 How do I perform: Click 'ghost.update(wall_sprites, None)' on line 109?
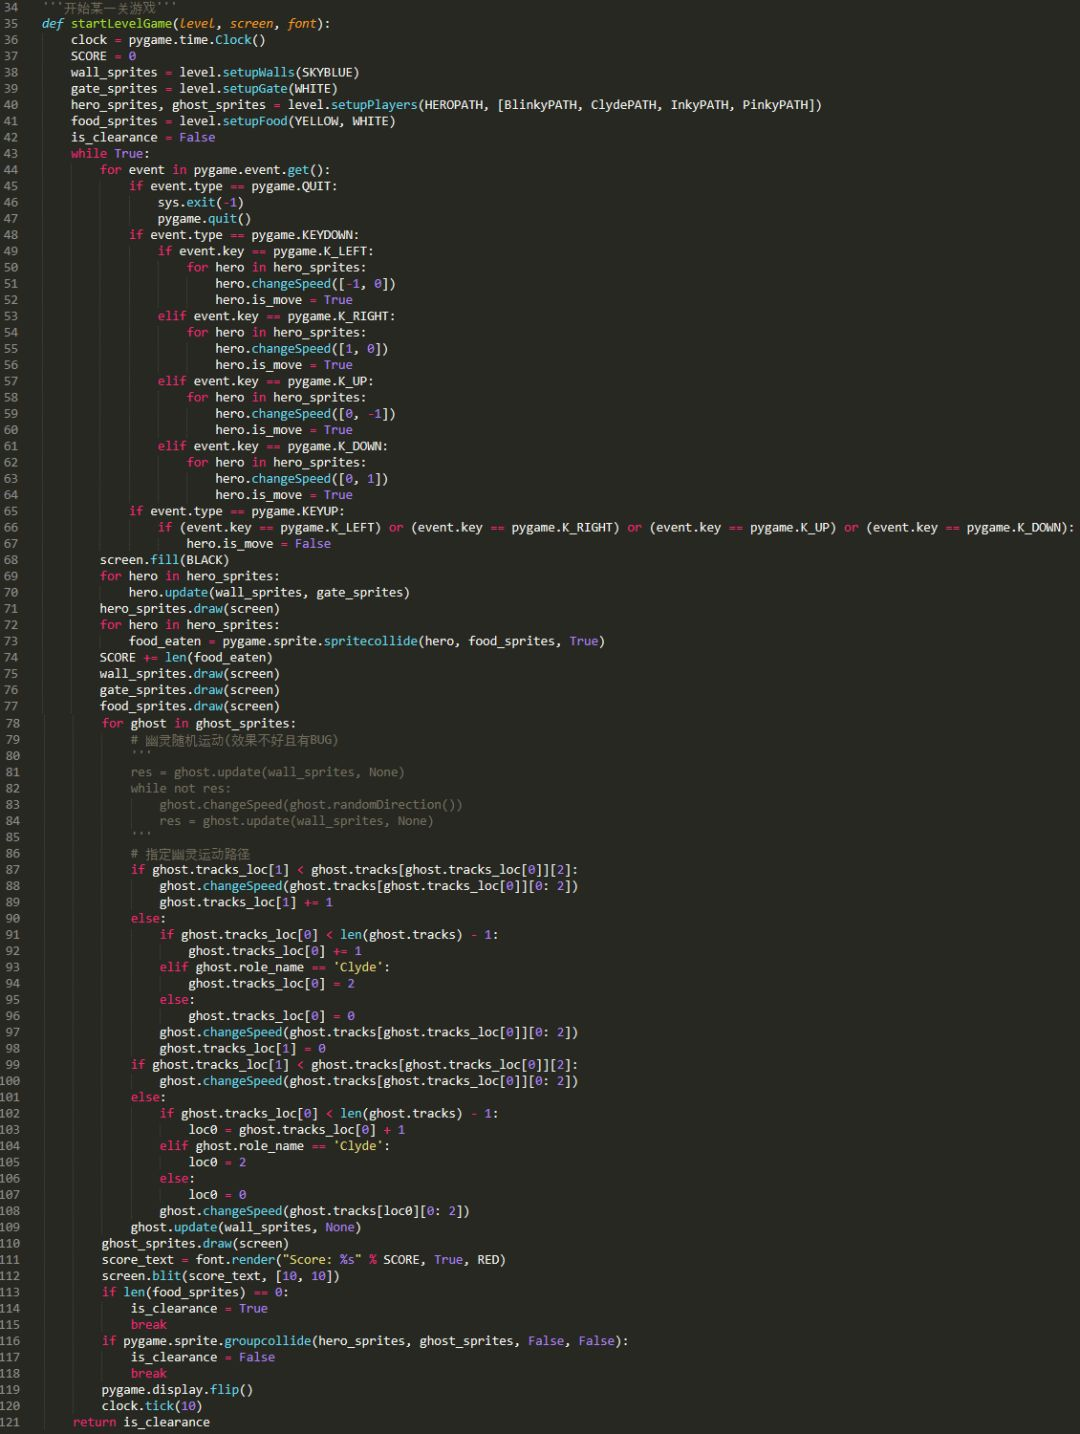245,1227
